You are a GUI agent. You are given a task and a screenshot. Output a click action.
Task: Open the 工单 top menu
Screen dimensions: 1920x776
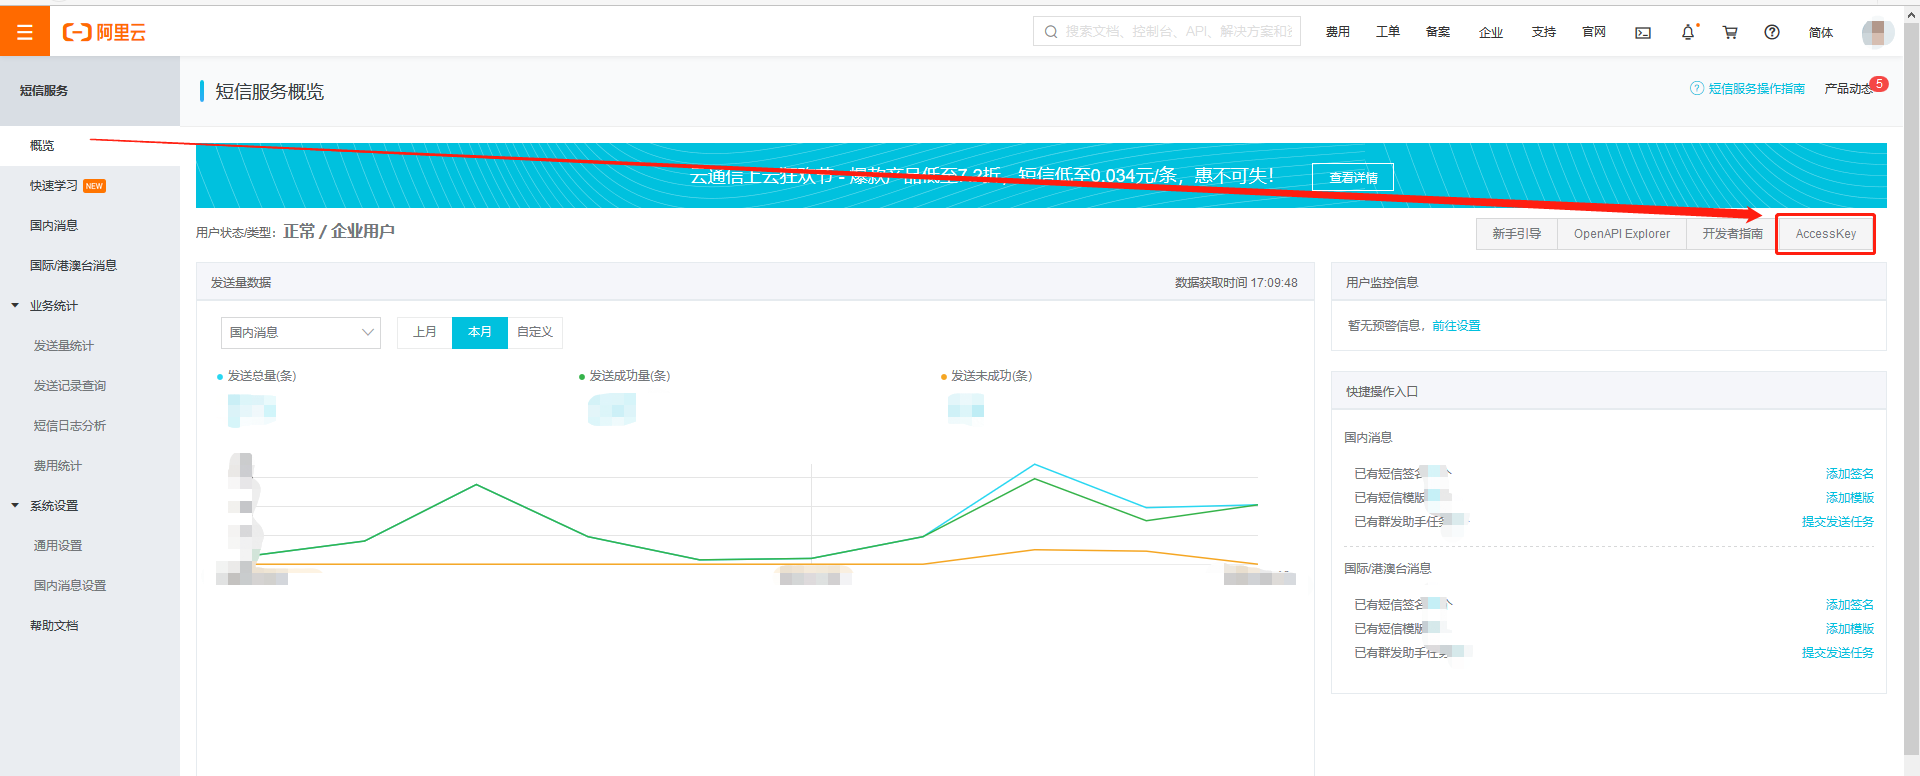[x=1388, y=32]
